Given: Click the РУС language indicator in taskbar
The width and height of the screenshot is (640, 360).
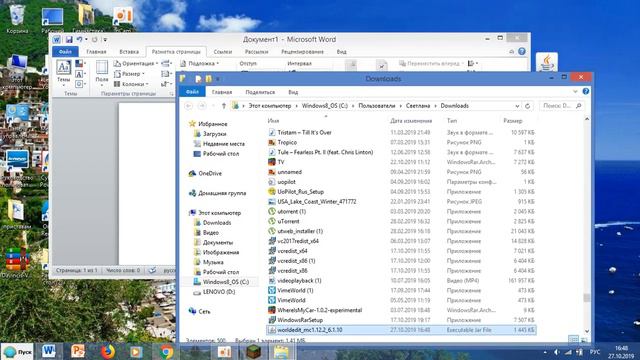Looking at the screenshot, I should click(x=595, y=352).
